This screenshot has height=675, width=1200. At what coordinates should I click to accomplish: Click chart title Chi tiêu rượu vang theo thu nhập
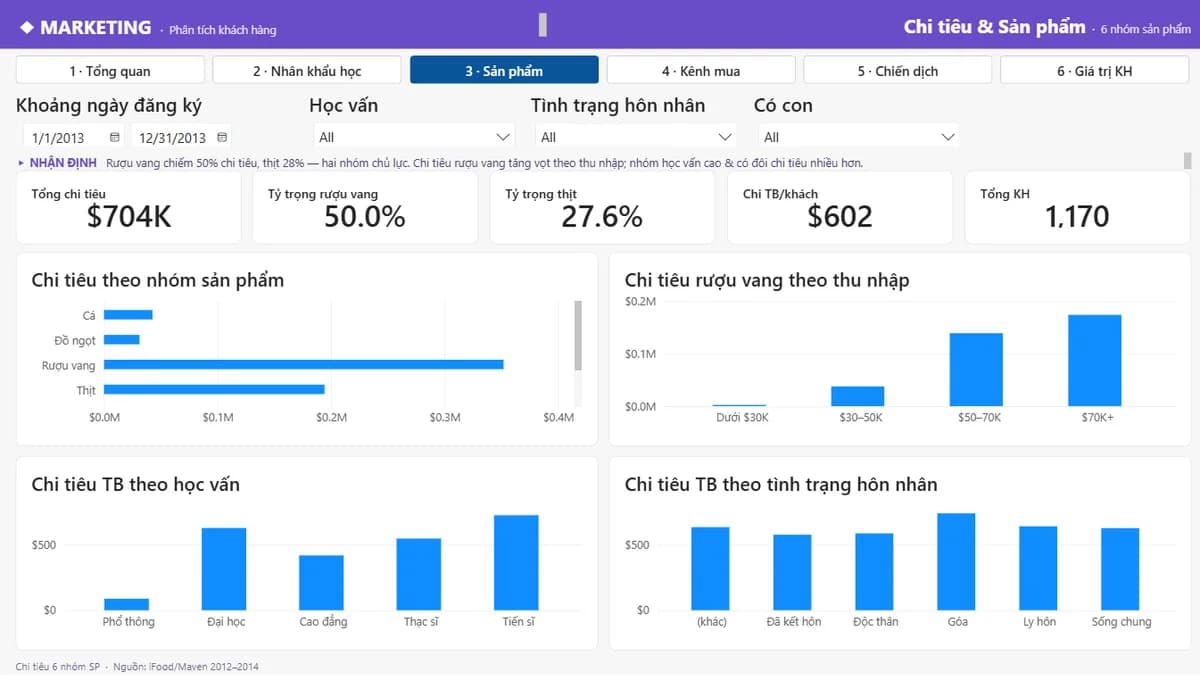[x=767, y=281]
